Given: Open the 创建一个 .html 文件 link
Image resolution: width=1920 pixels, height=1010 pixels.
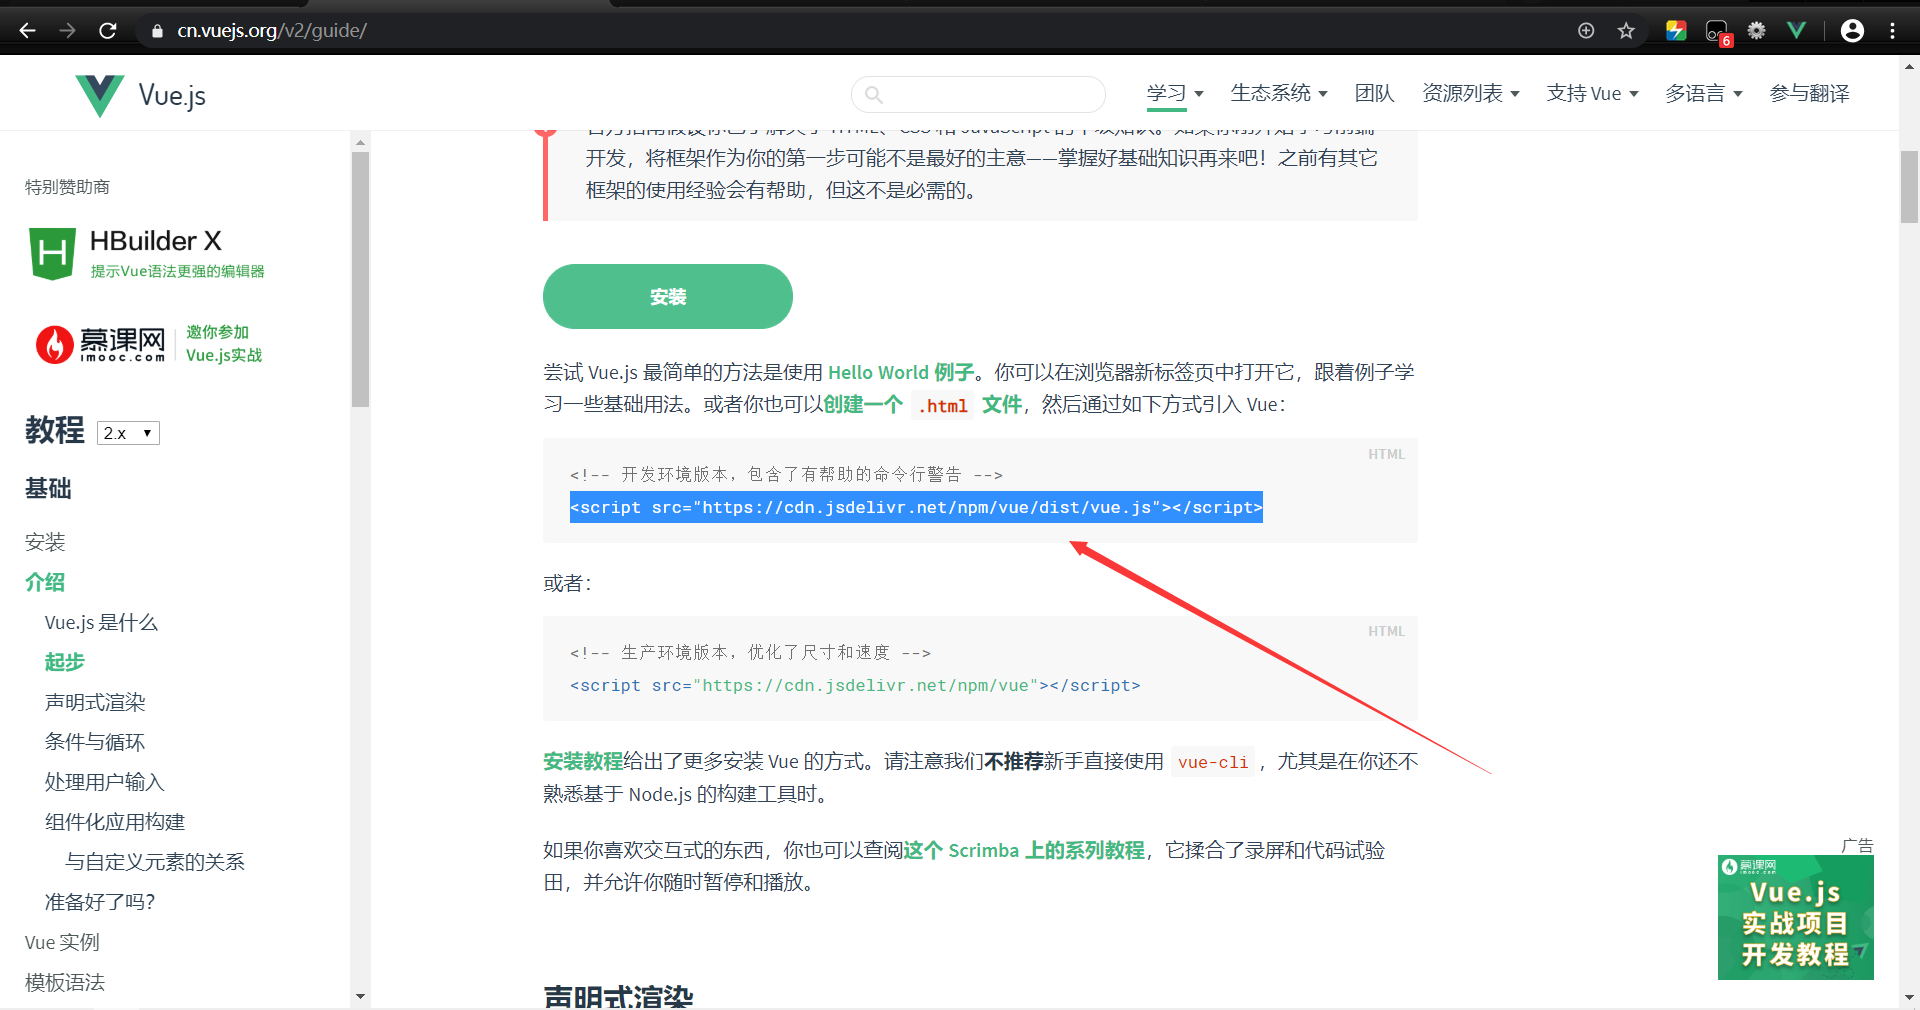Looking at the screenshot, I should 923,405.
